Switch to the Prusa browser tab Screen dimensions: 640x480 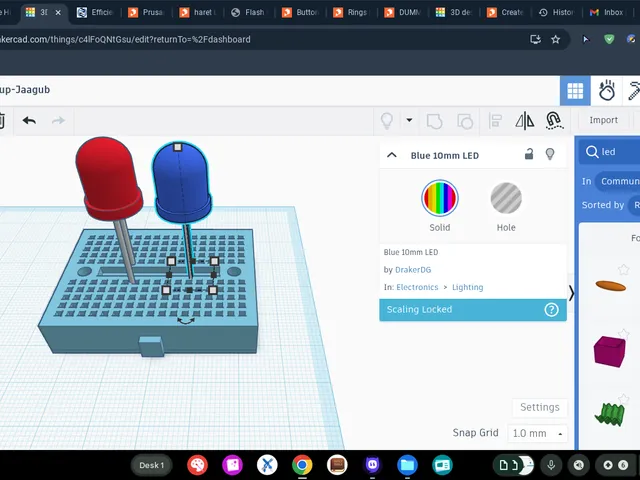coord(147,13)
